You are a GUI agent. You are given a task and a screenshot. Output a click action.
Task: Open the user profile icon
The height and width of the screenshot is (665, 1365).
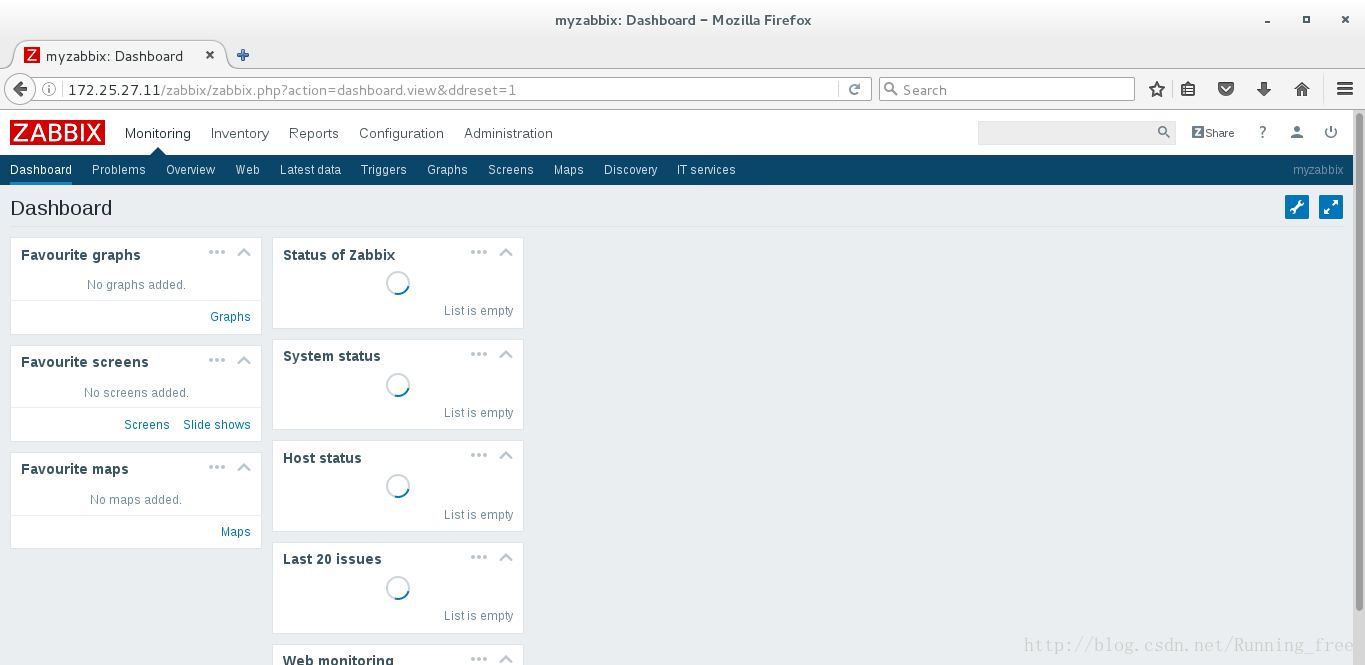[1297, 132]
